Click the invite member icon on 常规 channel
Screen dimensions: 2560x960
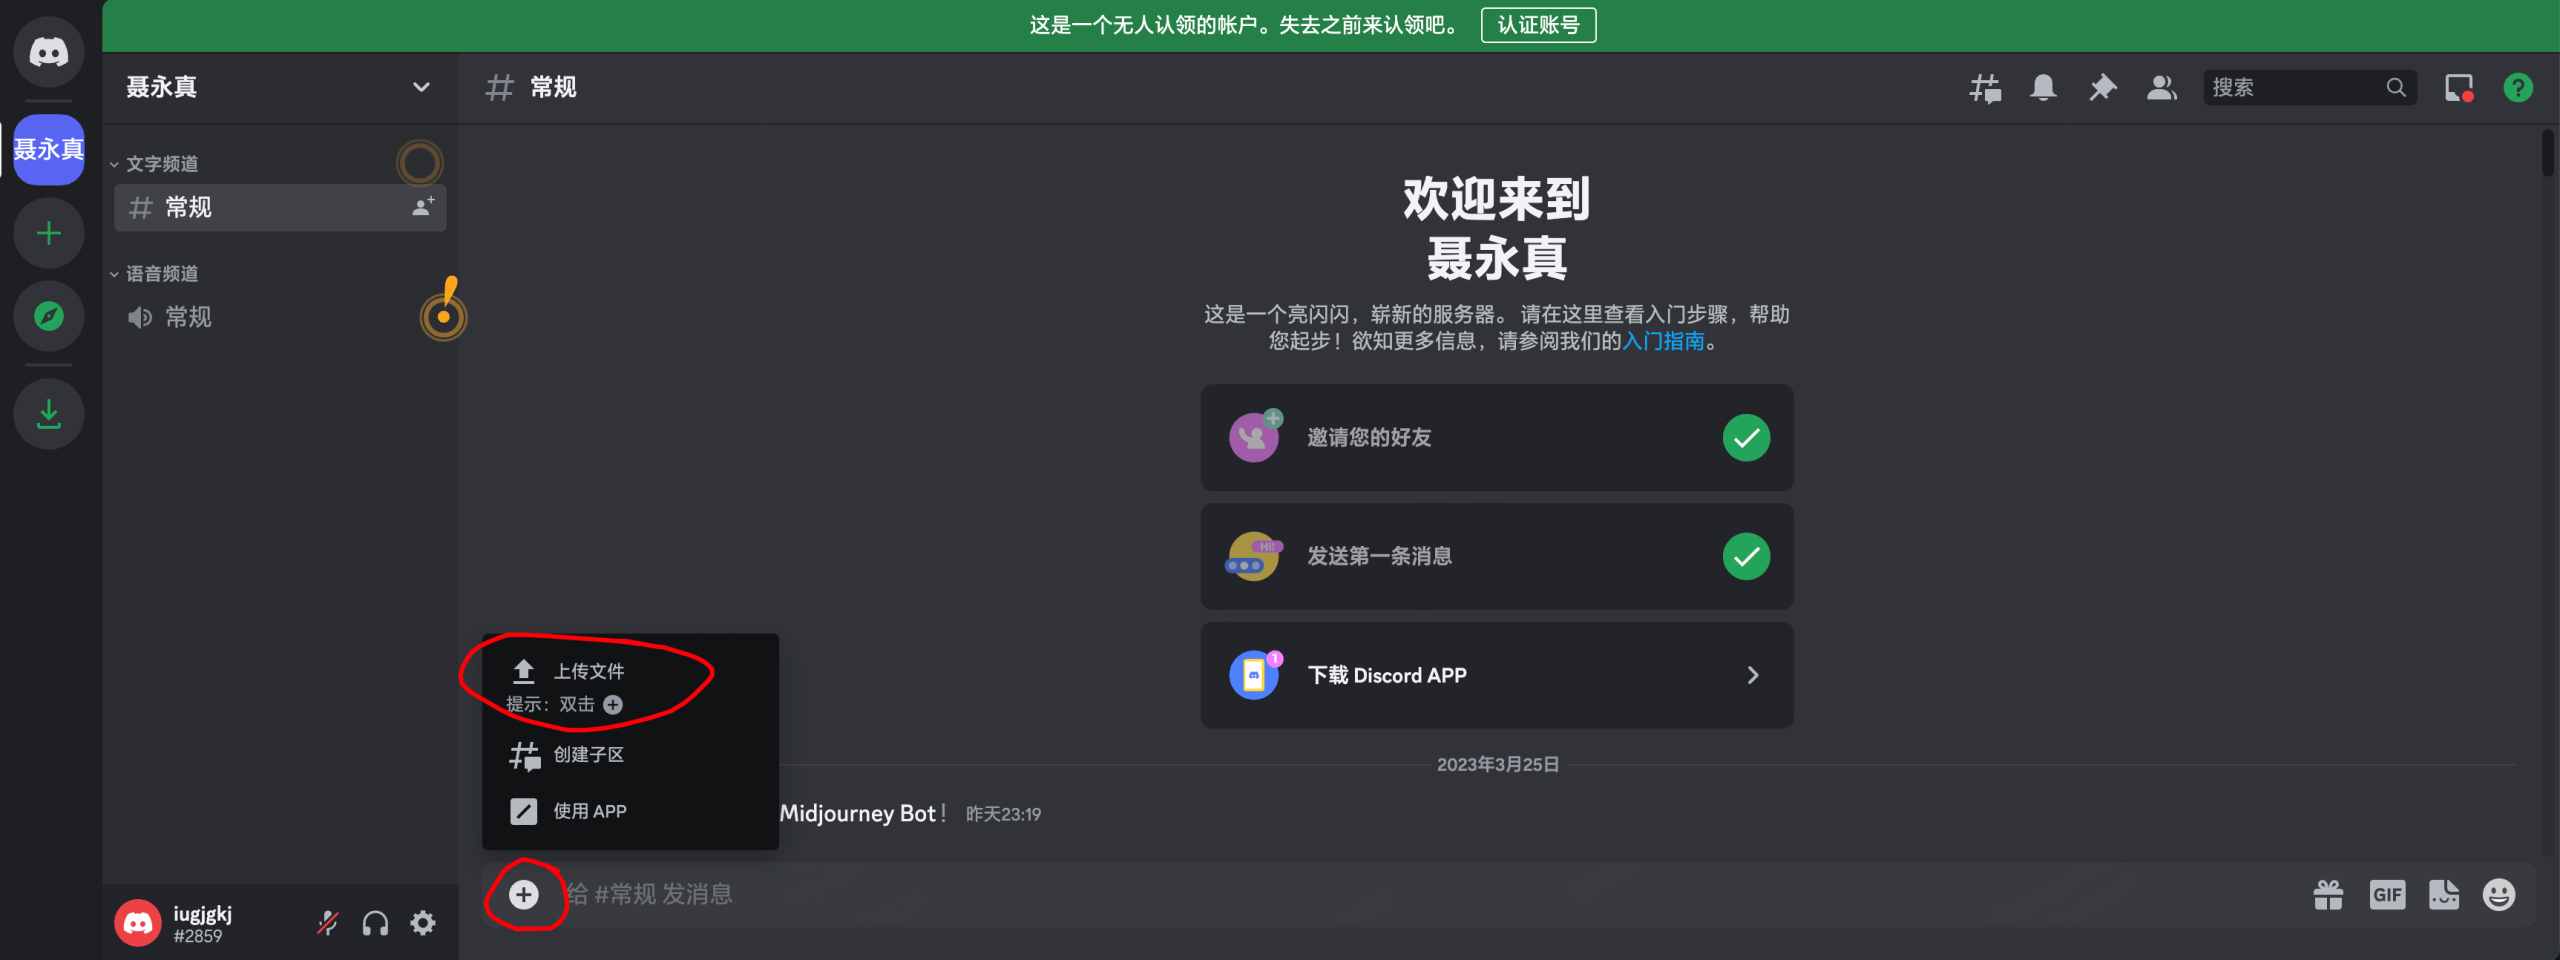point(424,207)
